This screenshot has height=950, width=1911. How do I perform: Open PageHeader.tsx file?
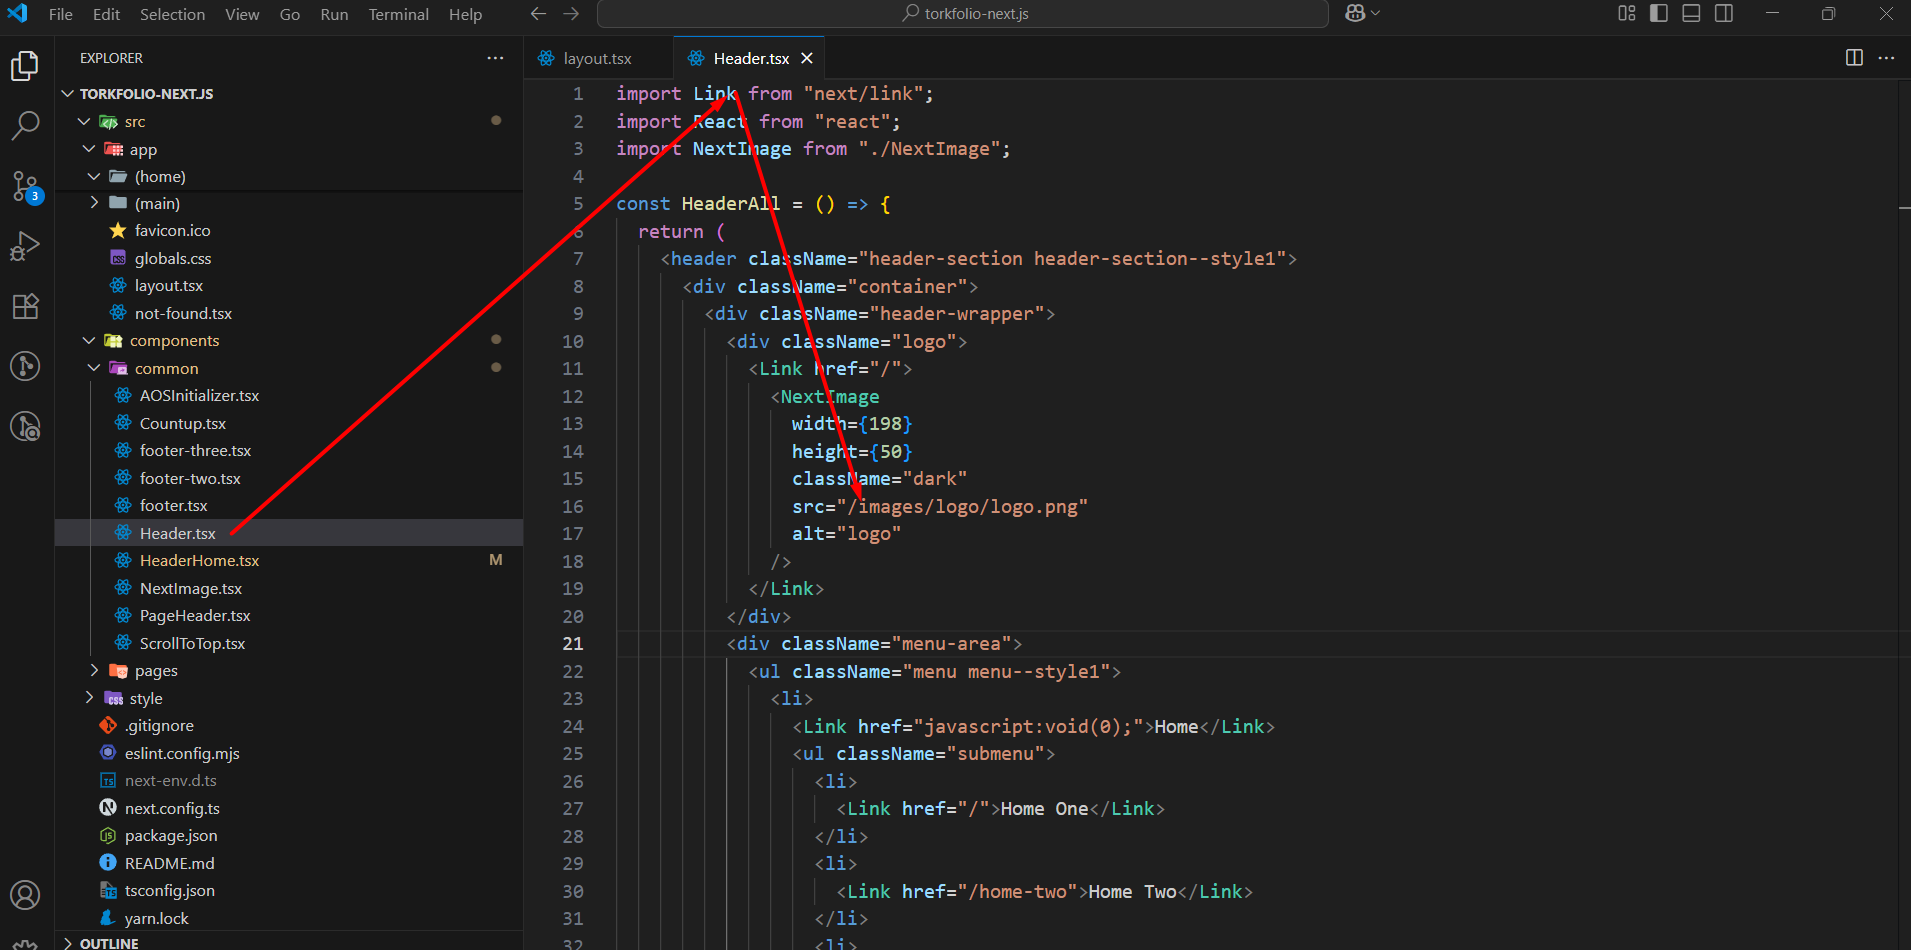pos(289,615)
